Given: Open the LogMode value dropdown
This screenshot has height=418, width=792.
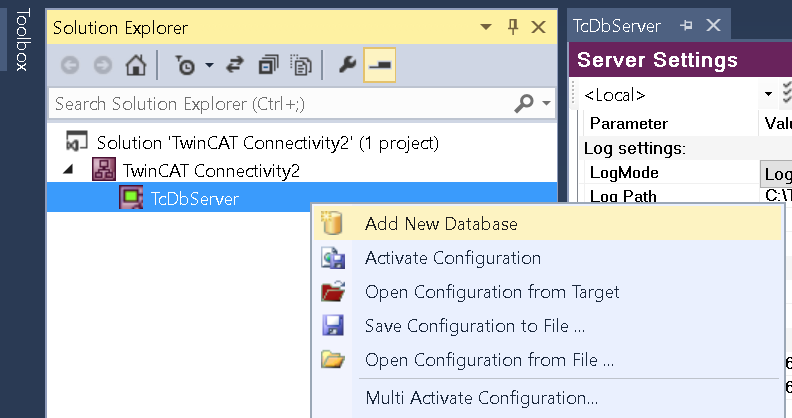Looking at the screenshot, I should tap(777, 174).
